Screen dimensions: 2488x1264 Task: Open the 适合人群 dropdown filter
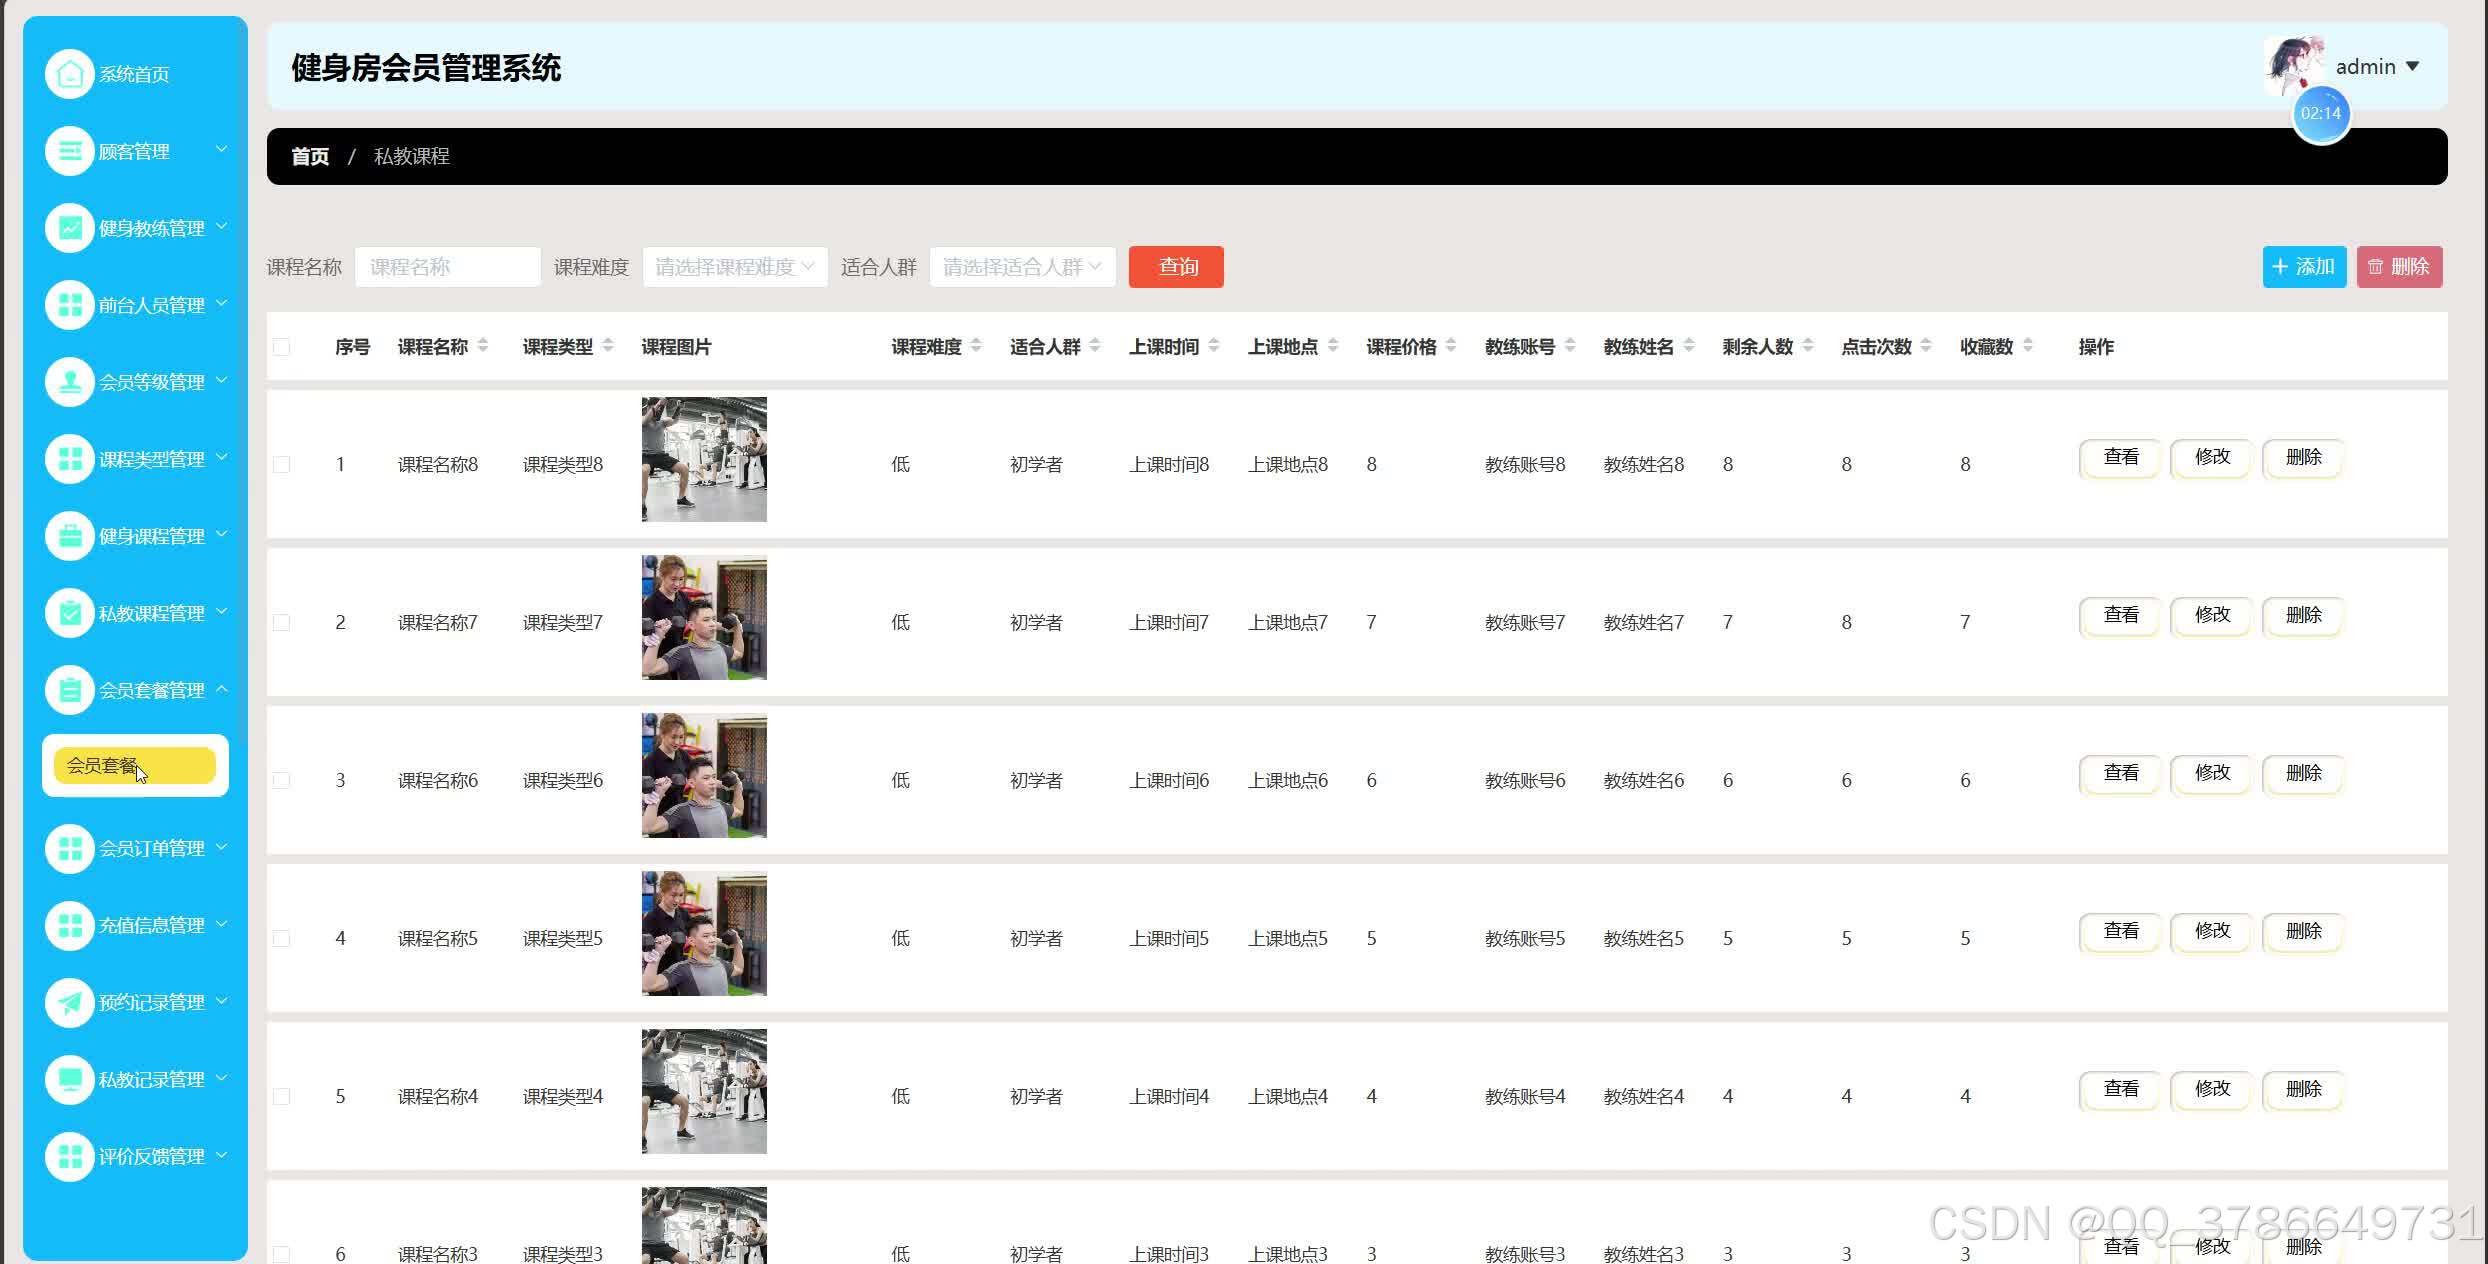coord(1021,267)
